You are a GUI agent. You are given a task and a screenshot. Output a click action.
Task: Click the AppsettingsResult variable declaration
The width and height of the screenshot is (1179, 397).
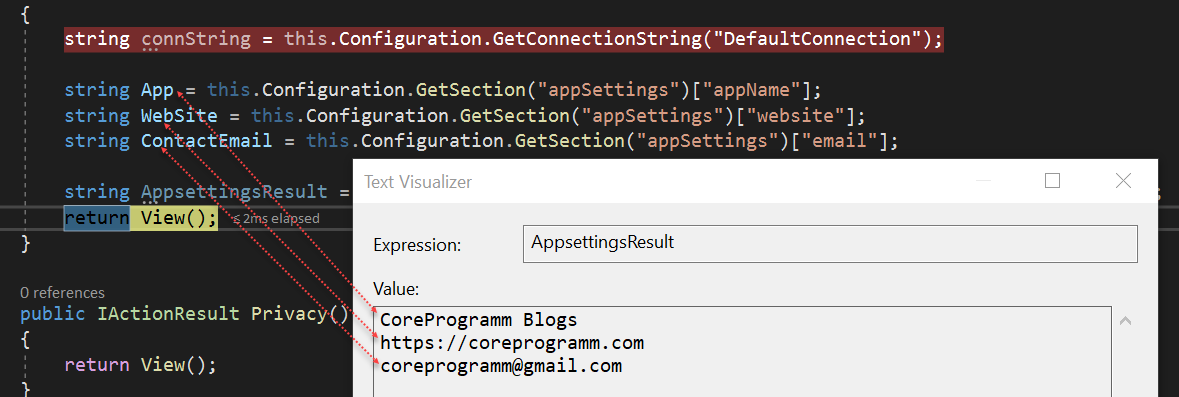(x=234, y=192)
